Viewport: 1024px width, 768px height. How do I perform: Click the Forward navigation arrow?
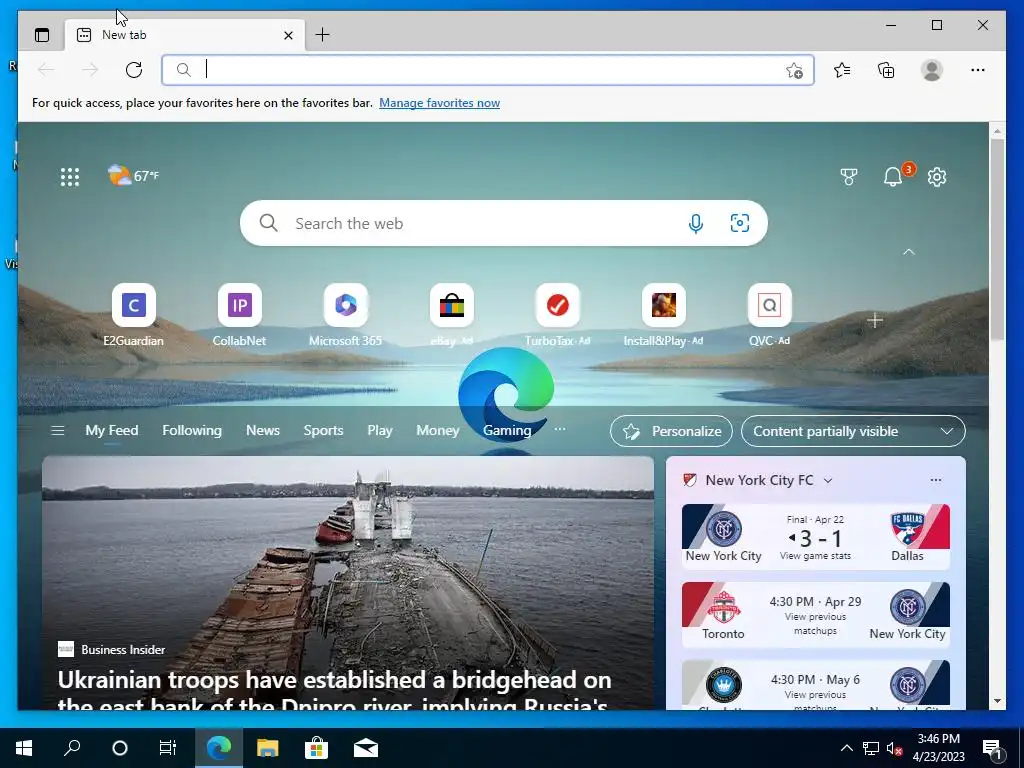(90, 70)
